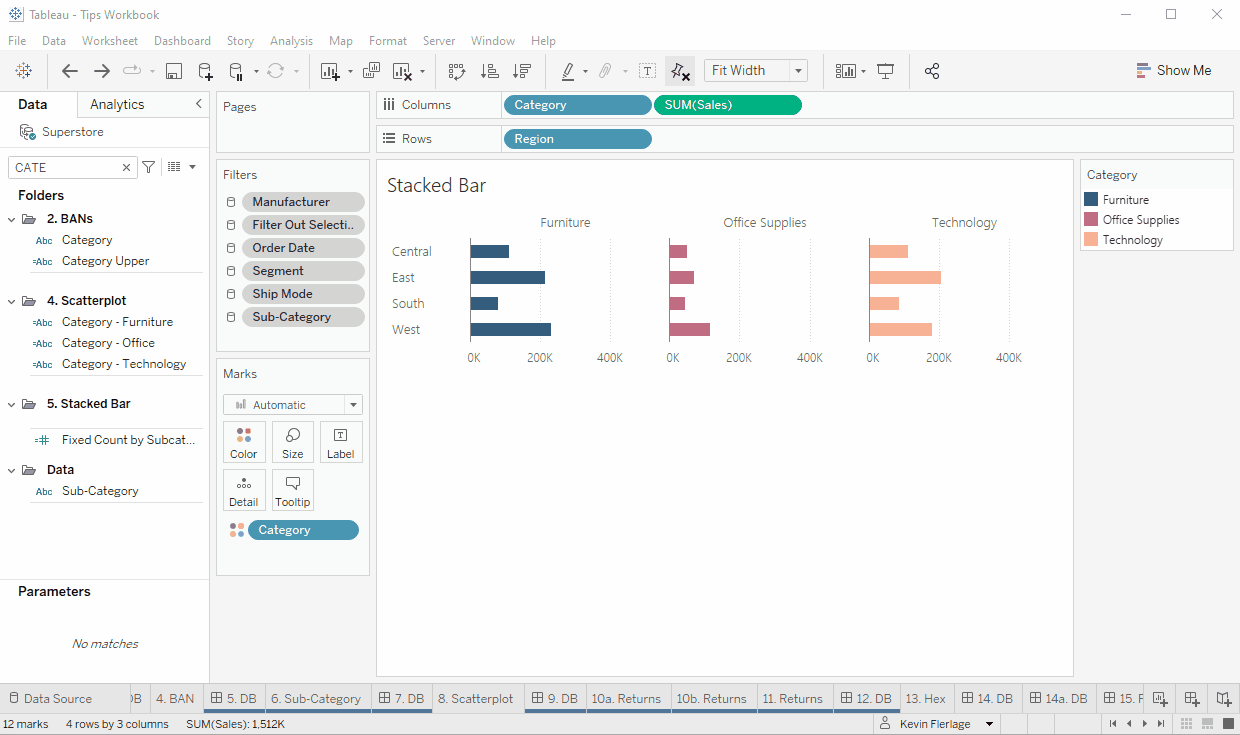This screenshot has height=735, width=1240.
Task: Click the Sort Descending toolbar icon
Action: (x=521, y=71)
